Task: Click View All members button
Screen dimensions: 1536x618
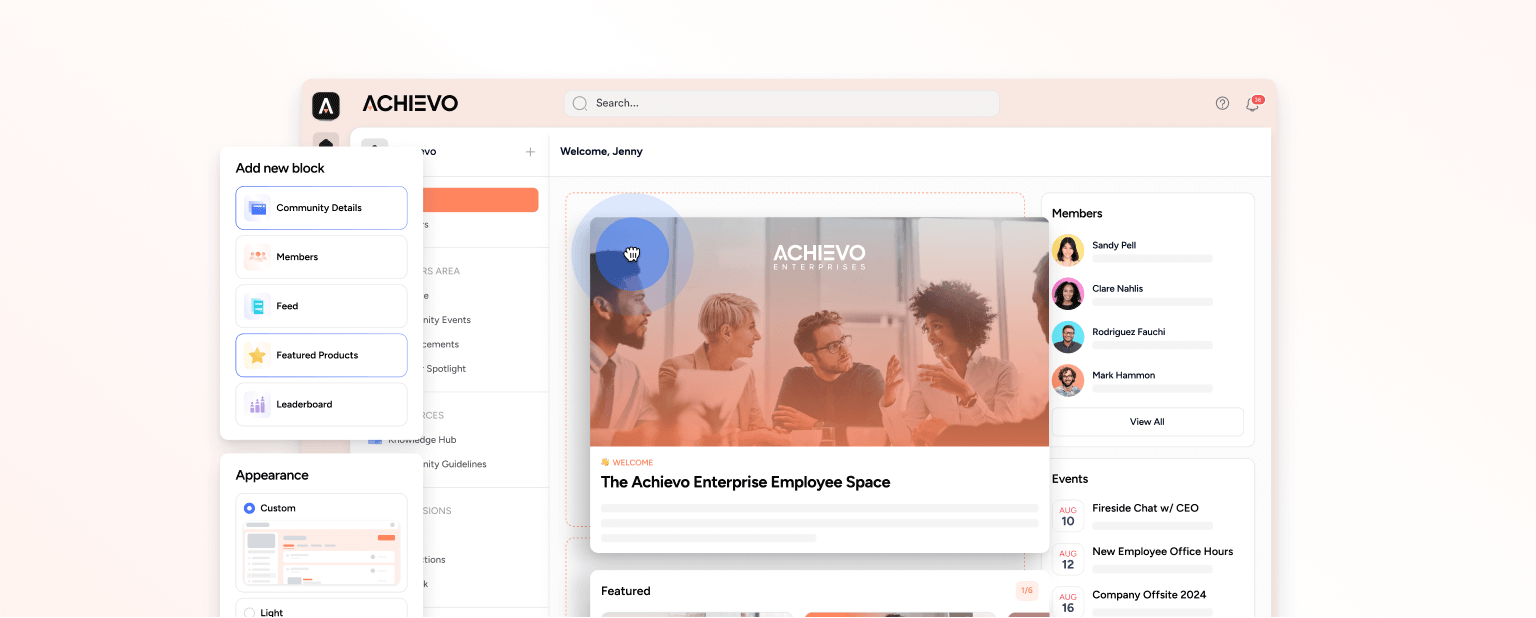Action: click(1147, 422)
